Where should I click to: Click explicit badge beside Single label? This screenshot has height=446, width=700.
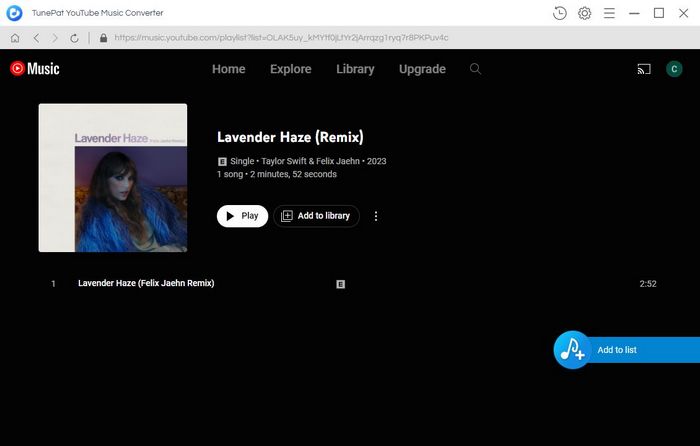click(x=222, y=162)
